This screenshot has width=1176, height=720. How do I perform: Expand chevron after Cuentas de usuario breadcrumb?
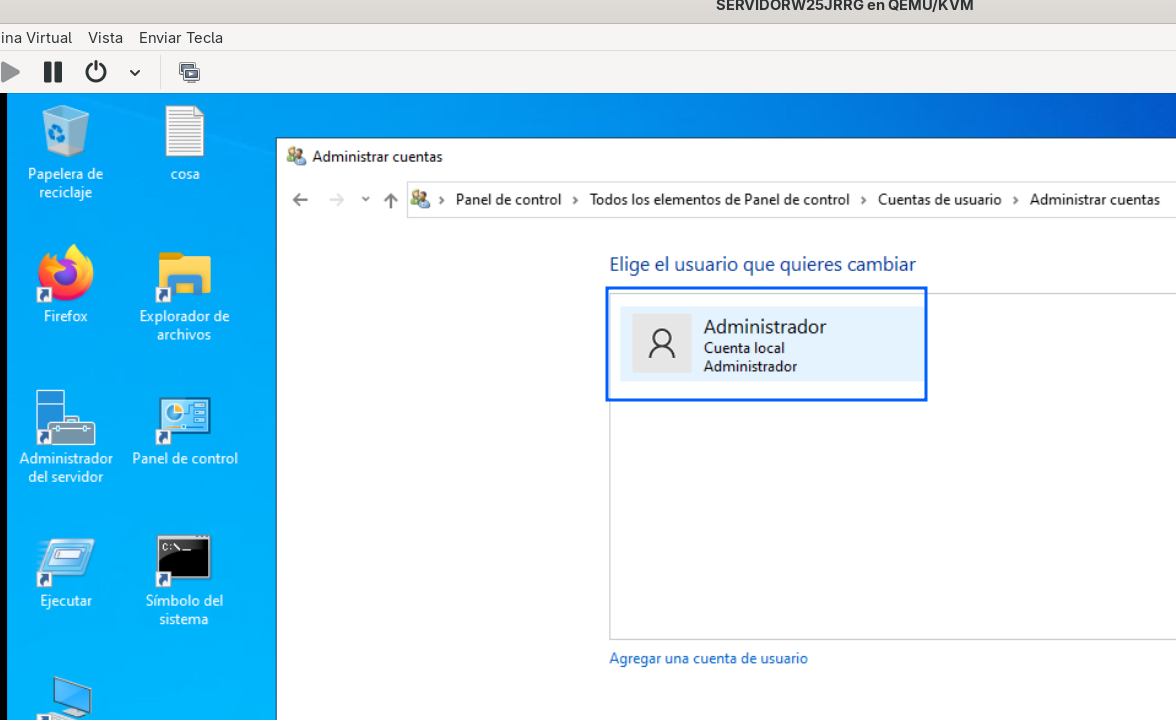[x=1016, y=200]
